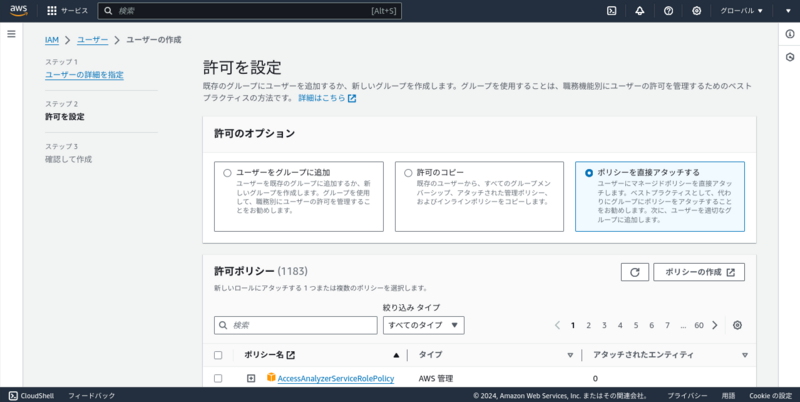
Task: Launch CloudShell from top bar icon
Action: pos(611,11)
